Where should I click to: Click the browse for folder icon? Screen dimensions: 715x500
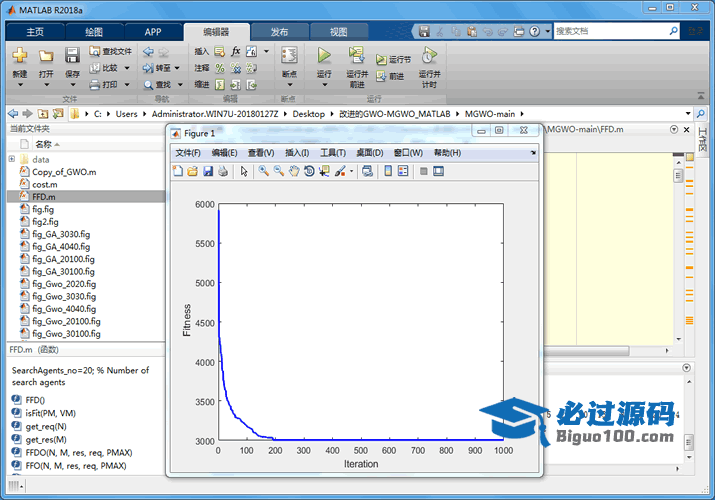coord(58,113)
